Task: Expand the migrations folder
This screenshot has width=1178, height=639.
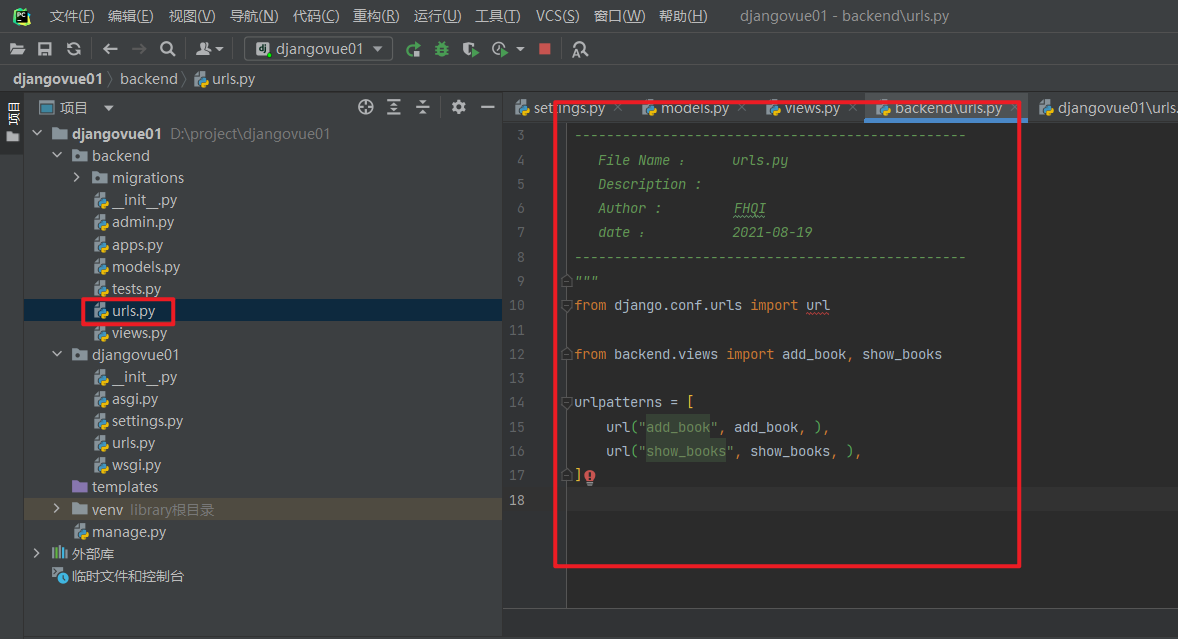Action: (x=77, y=178)
